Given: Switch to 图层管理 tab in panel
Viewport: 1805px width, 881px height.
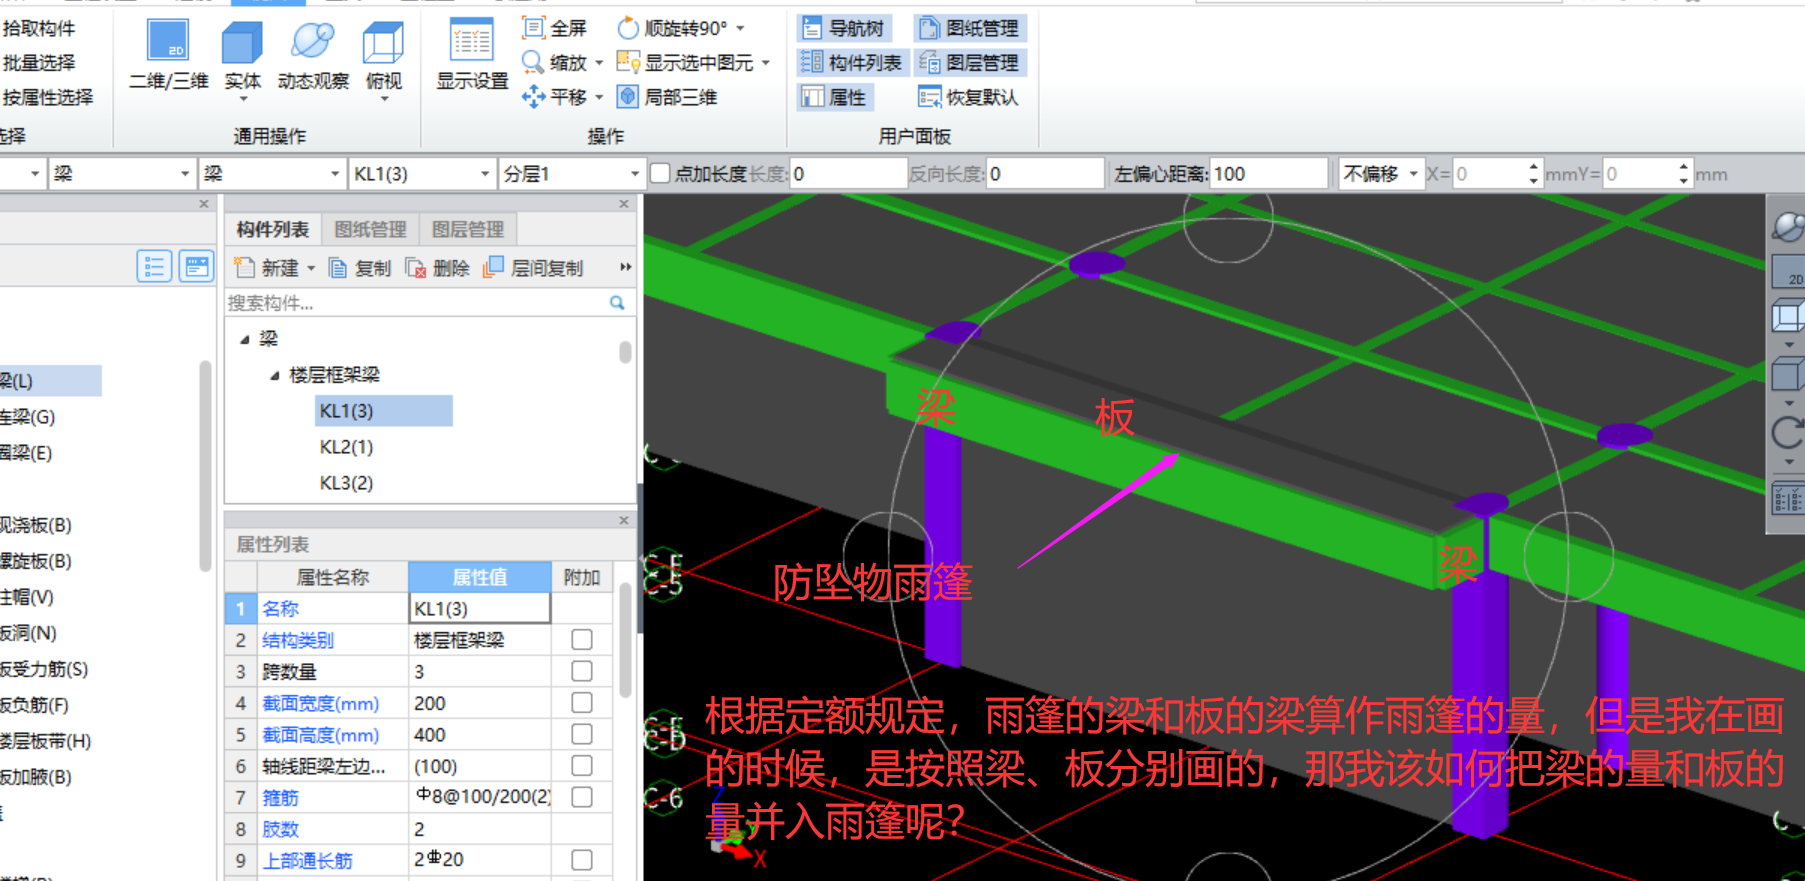Looking at the screenshot, I should coord(468,230).
